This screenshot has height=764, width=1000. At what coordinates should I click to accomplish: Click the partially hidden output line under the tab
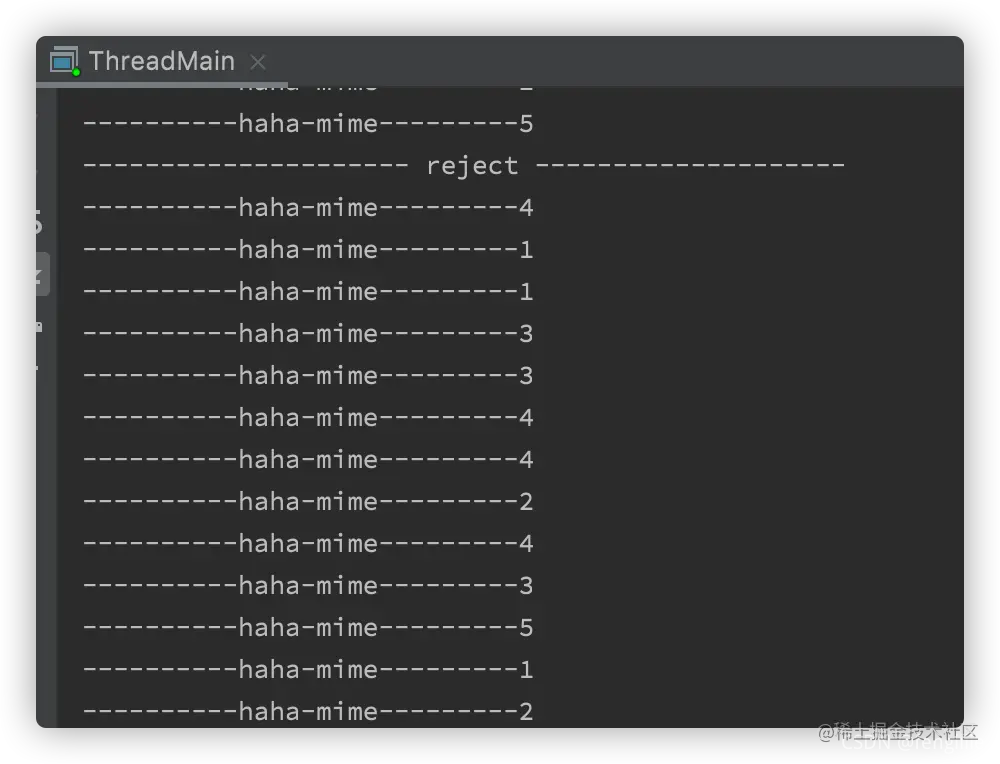308,89
